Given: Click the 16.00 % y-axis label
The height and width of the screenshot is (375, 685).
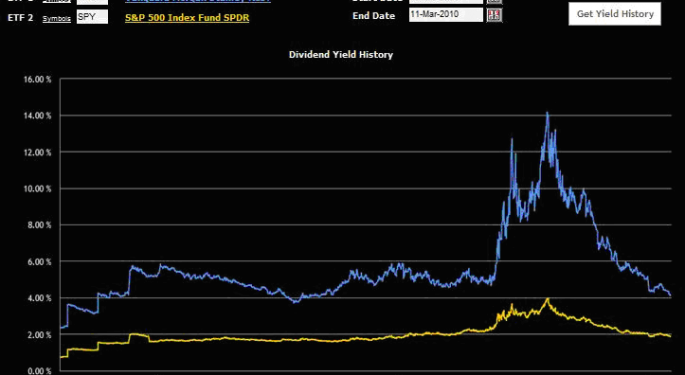Looking at the screenshot, I should tap(38, 80).
